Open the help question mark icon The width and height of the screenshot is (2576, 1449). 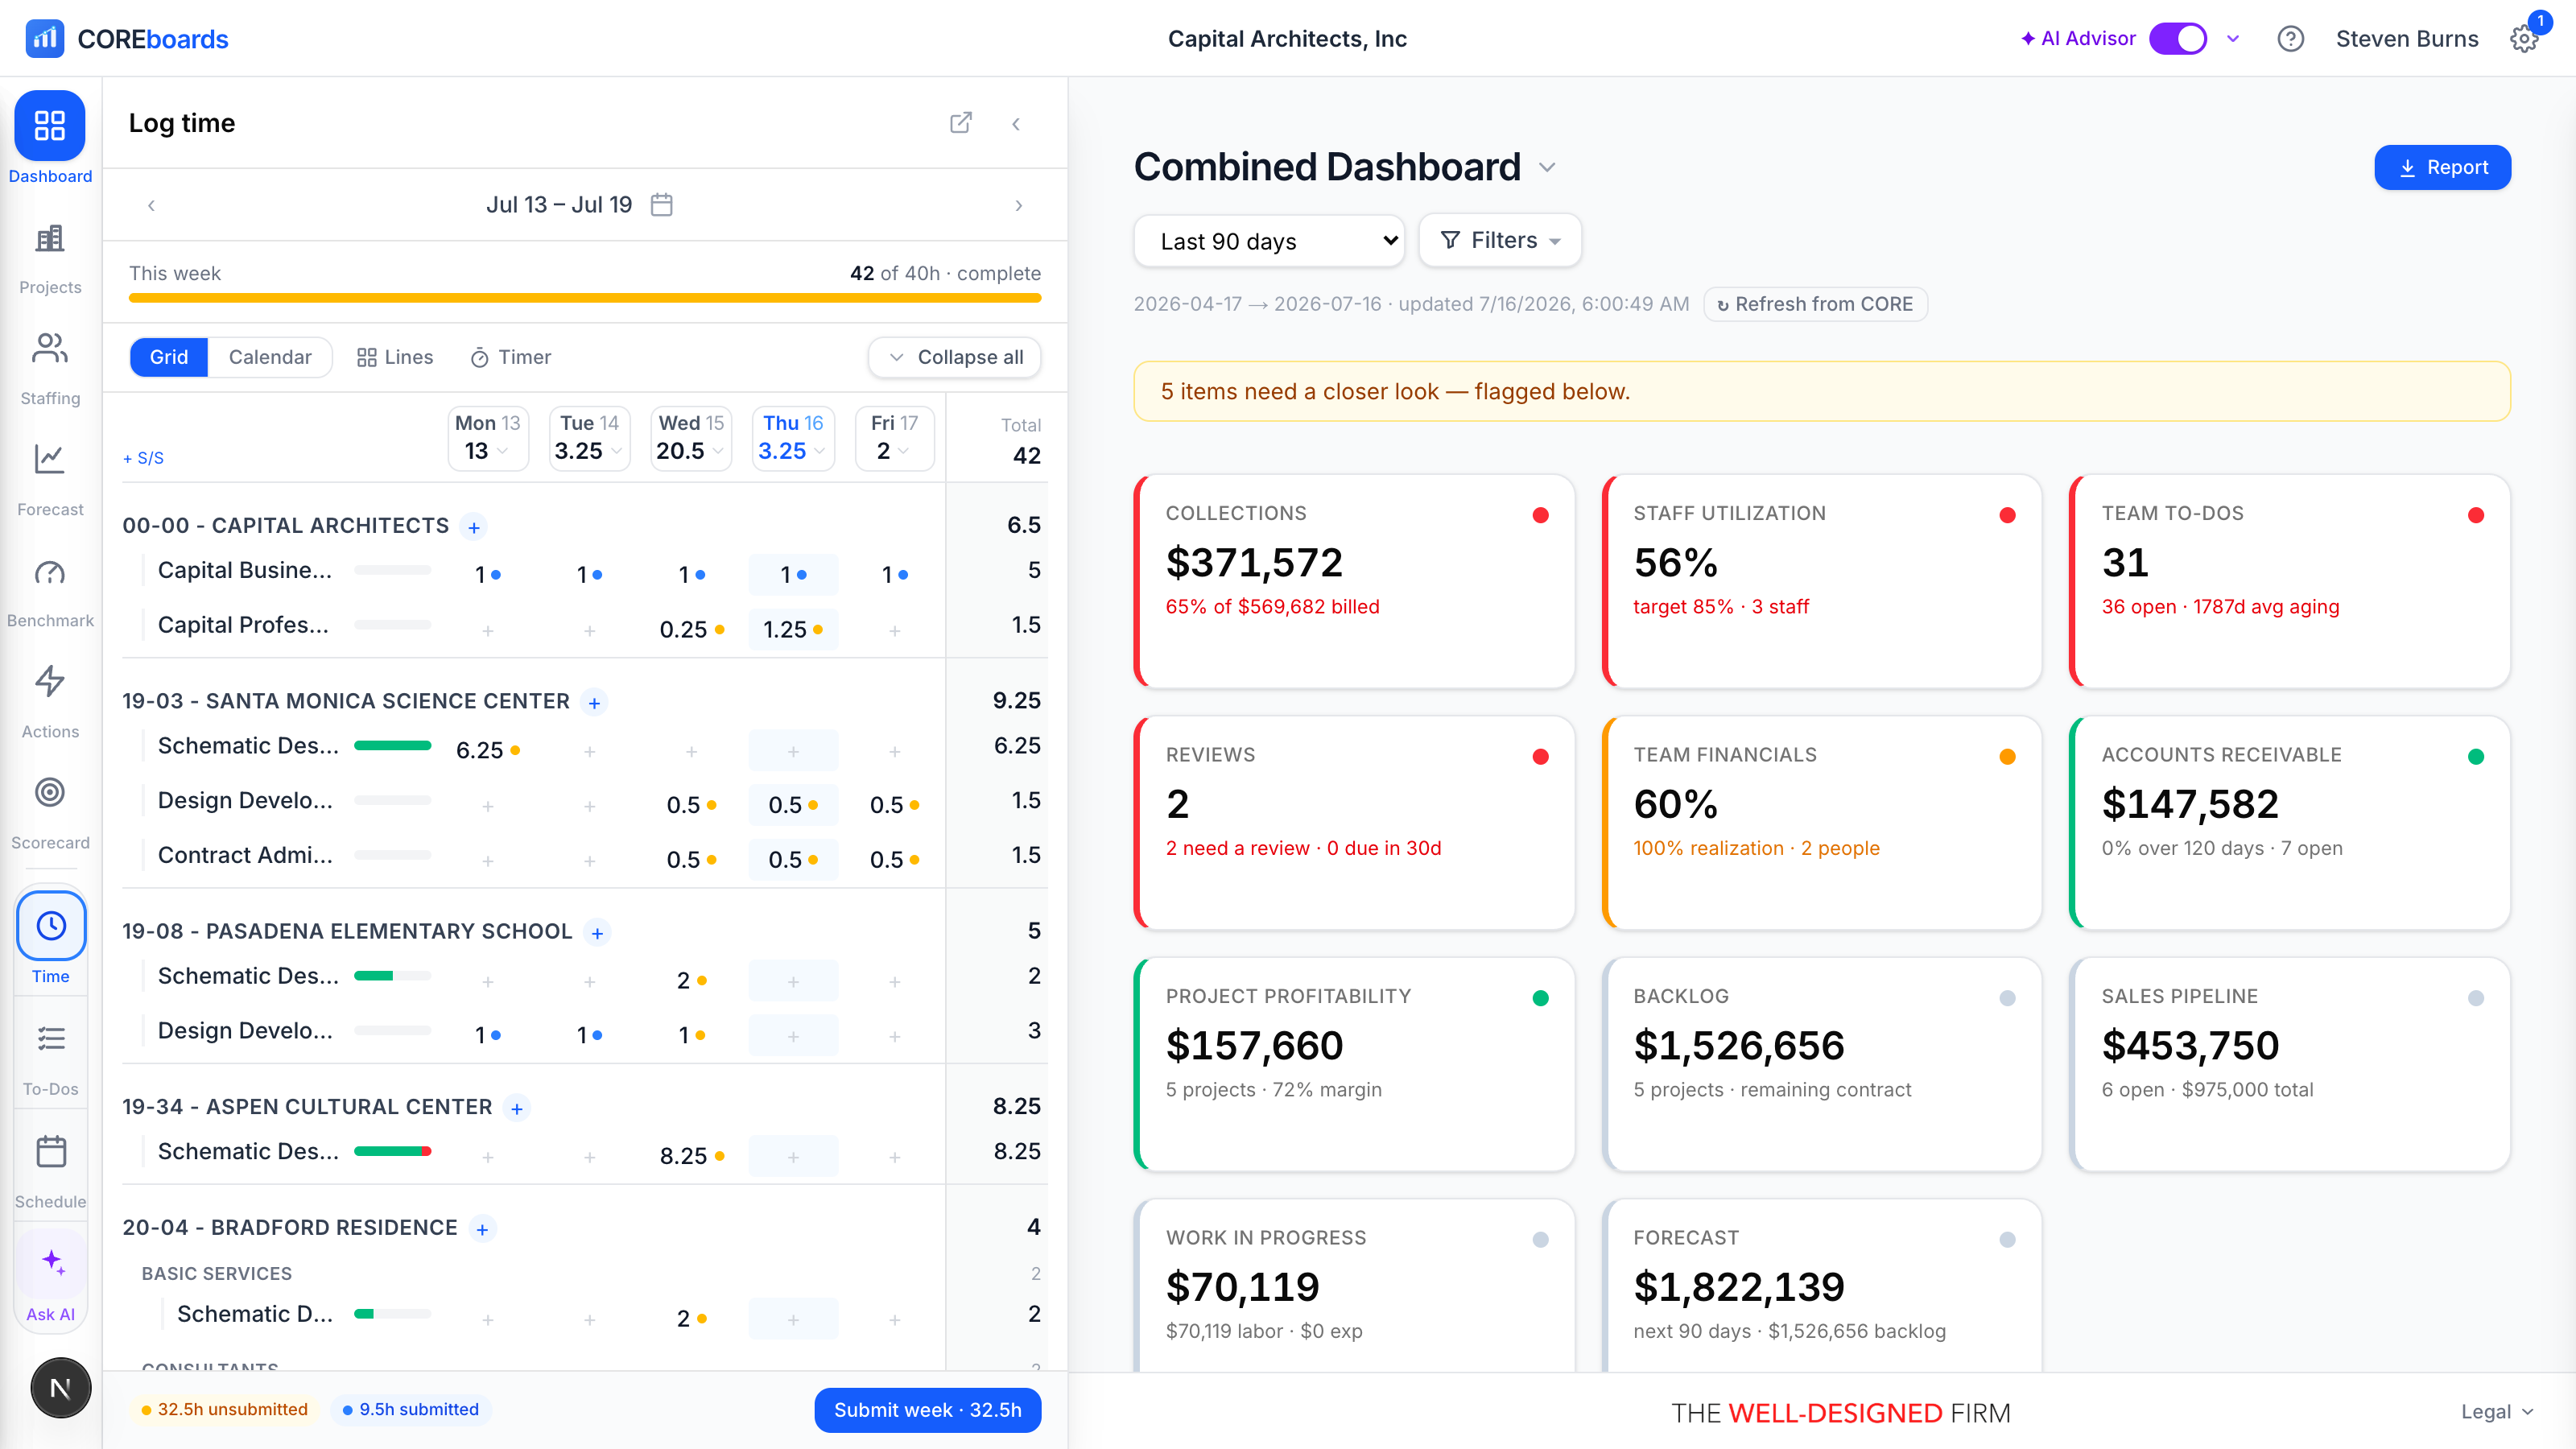coord(2290,39)
